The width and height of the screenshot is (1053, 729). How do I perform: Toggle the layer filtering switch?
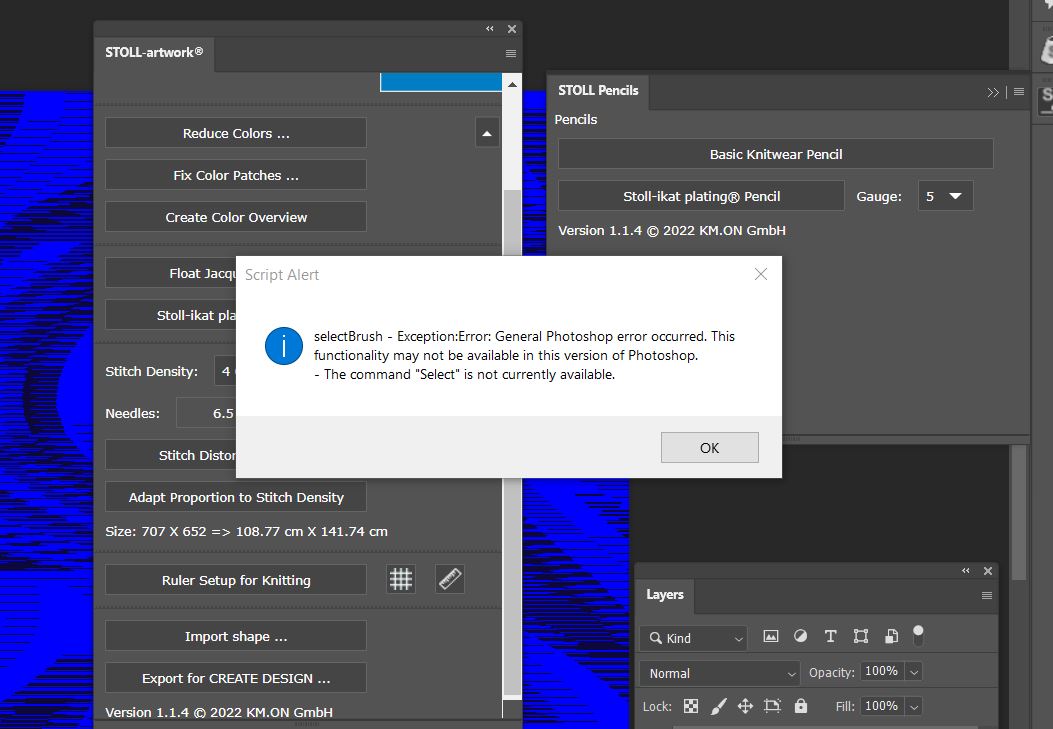point(918,635)
